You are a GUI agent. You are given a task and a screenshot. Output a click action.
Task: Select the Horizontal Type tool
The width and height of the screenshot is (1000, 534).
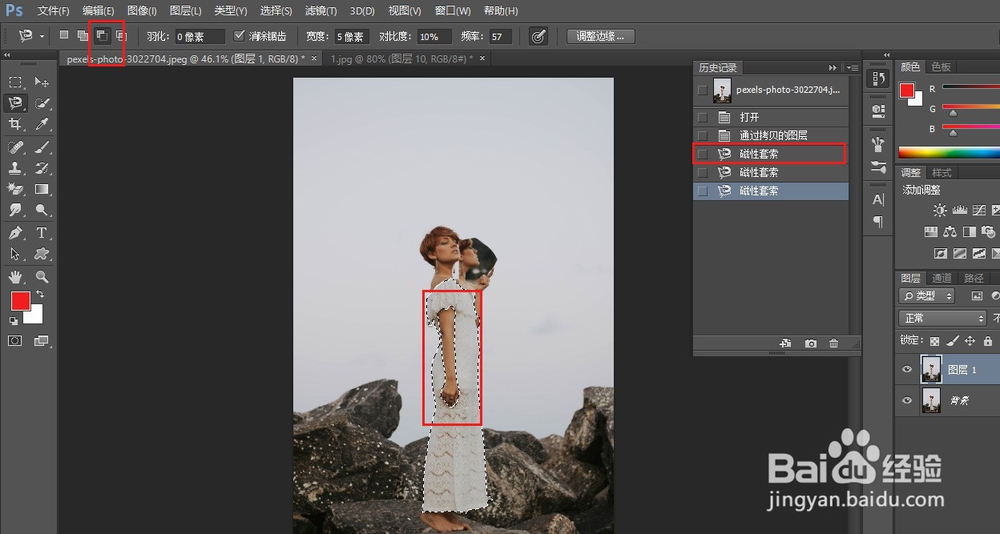(x=41, y=233)
